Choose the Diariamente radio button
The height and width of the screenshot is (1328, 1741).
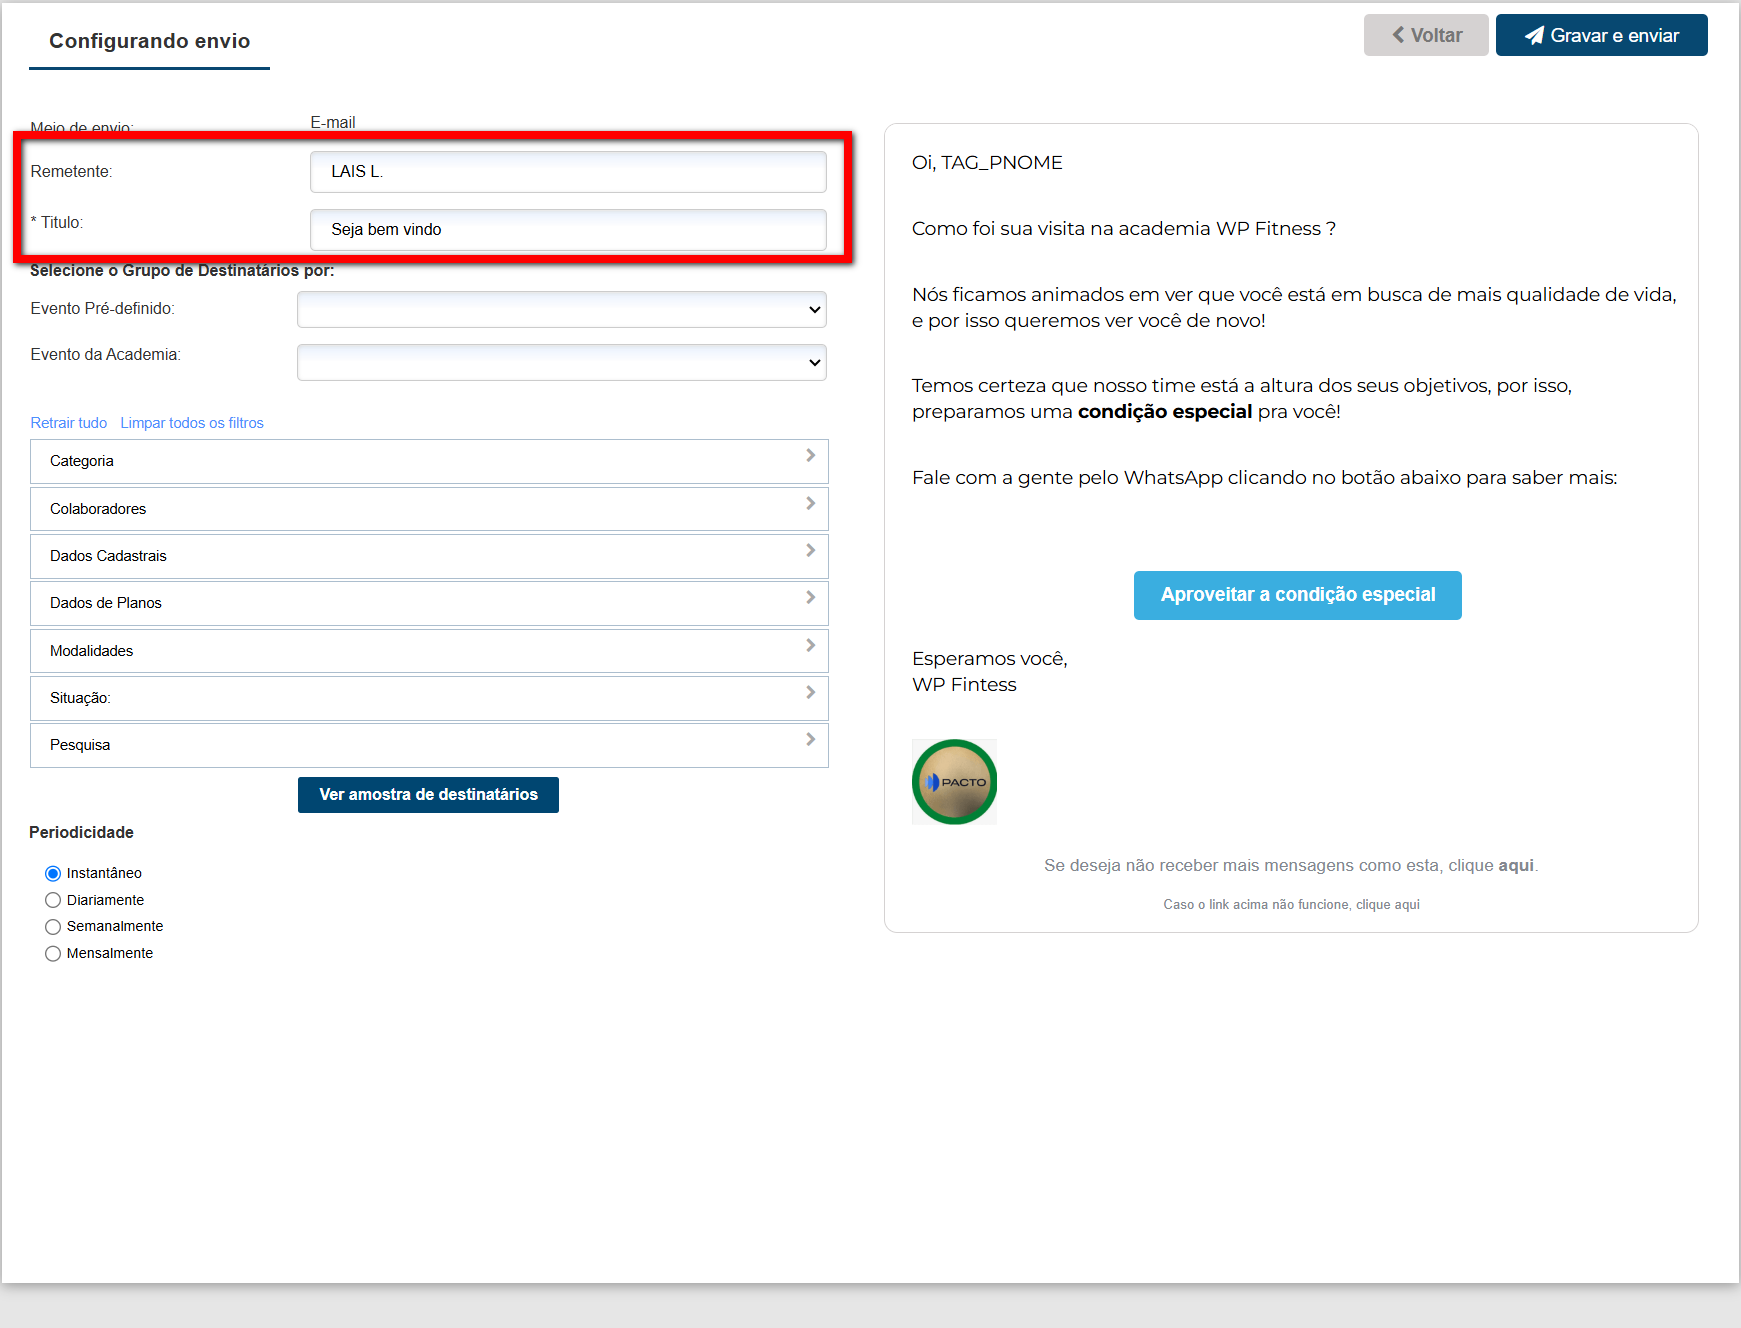(x=53, y=900)
